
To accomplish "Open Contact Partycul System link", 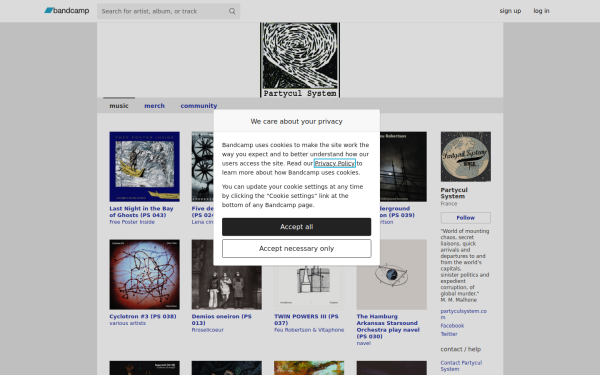I will [461, 366].
